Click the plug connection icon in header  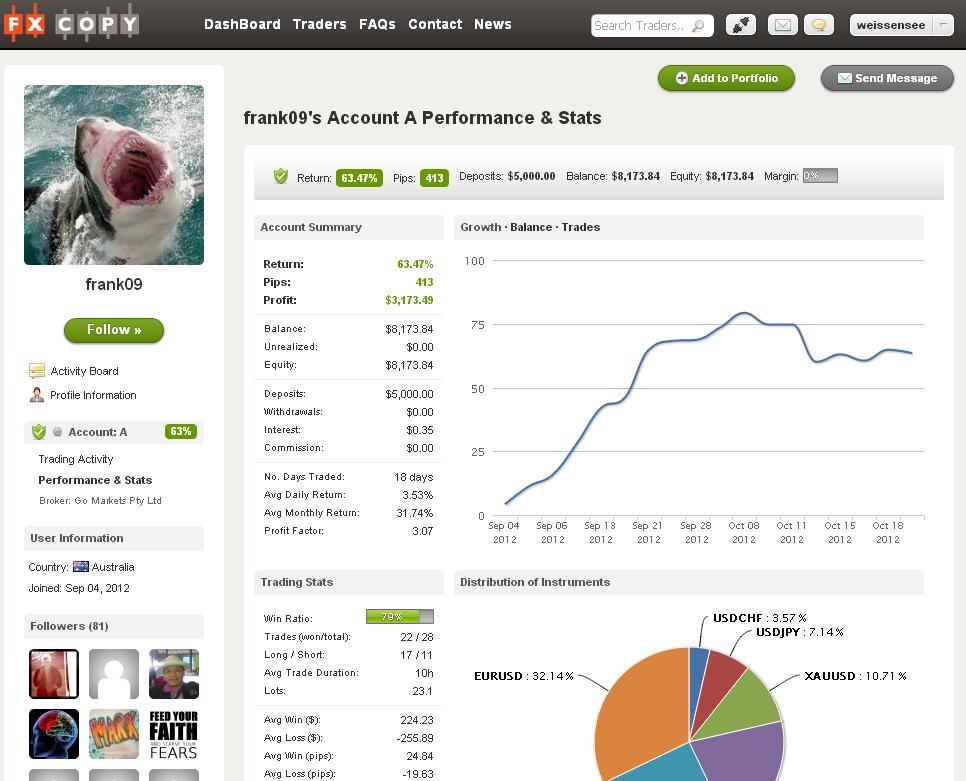[x=741, y=25]
